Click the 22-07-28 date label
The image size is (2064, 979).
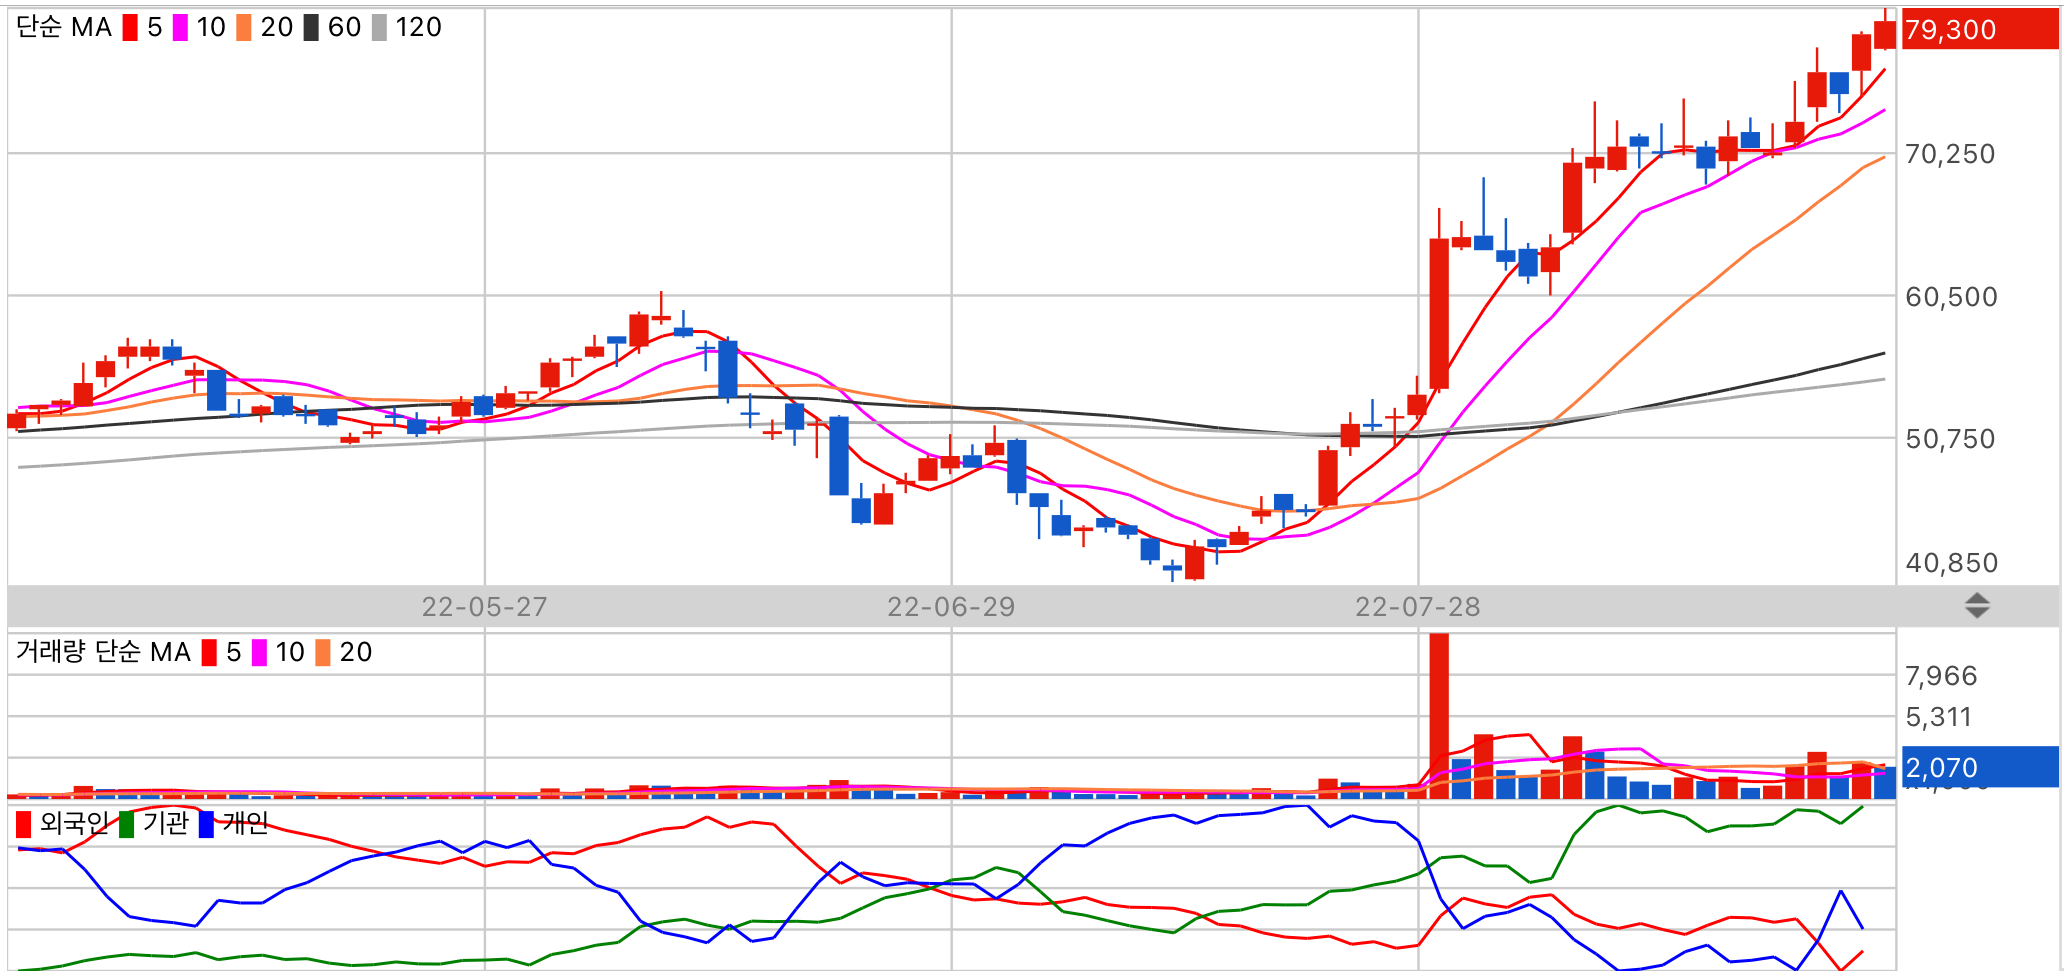coord(1417,607)
